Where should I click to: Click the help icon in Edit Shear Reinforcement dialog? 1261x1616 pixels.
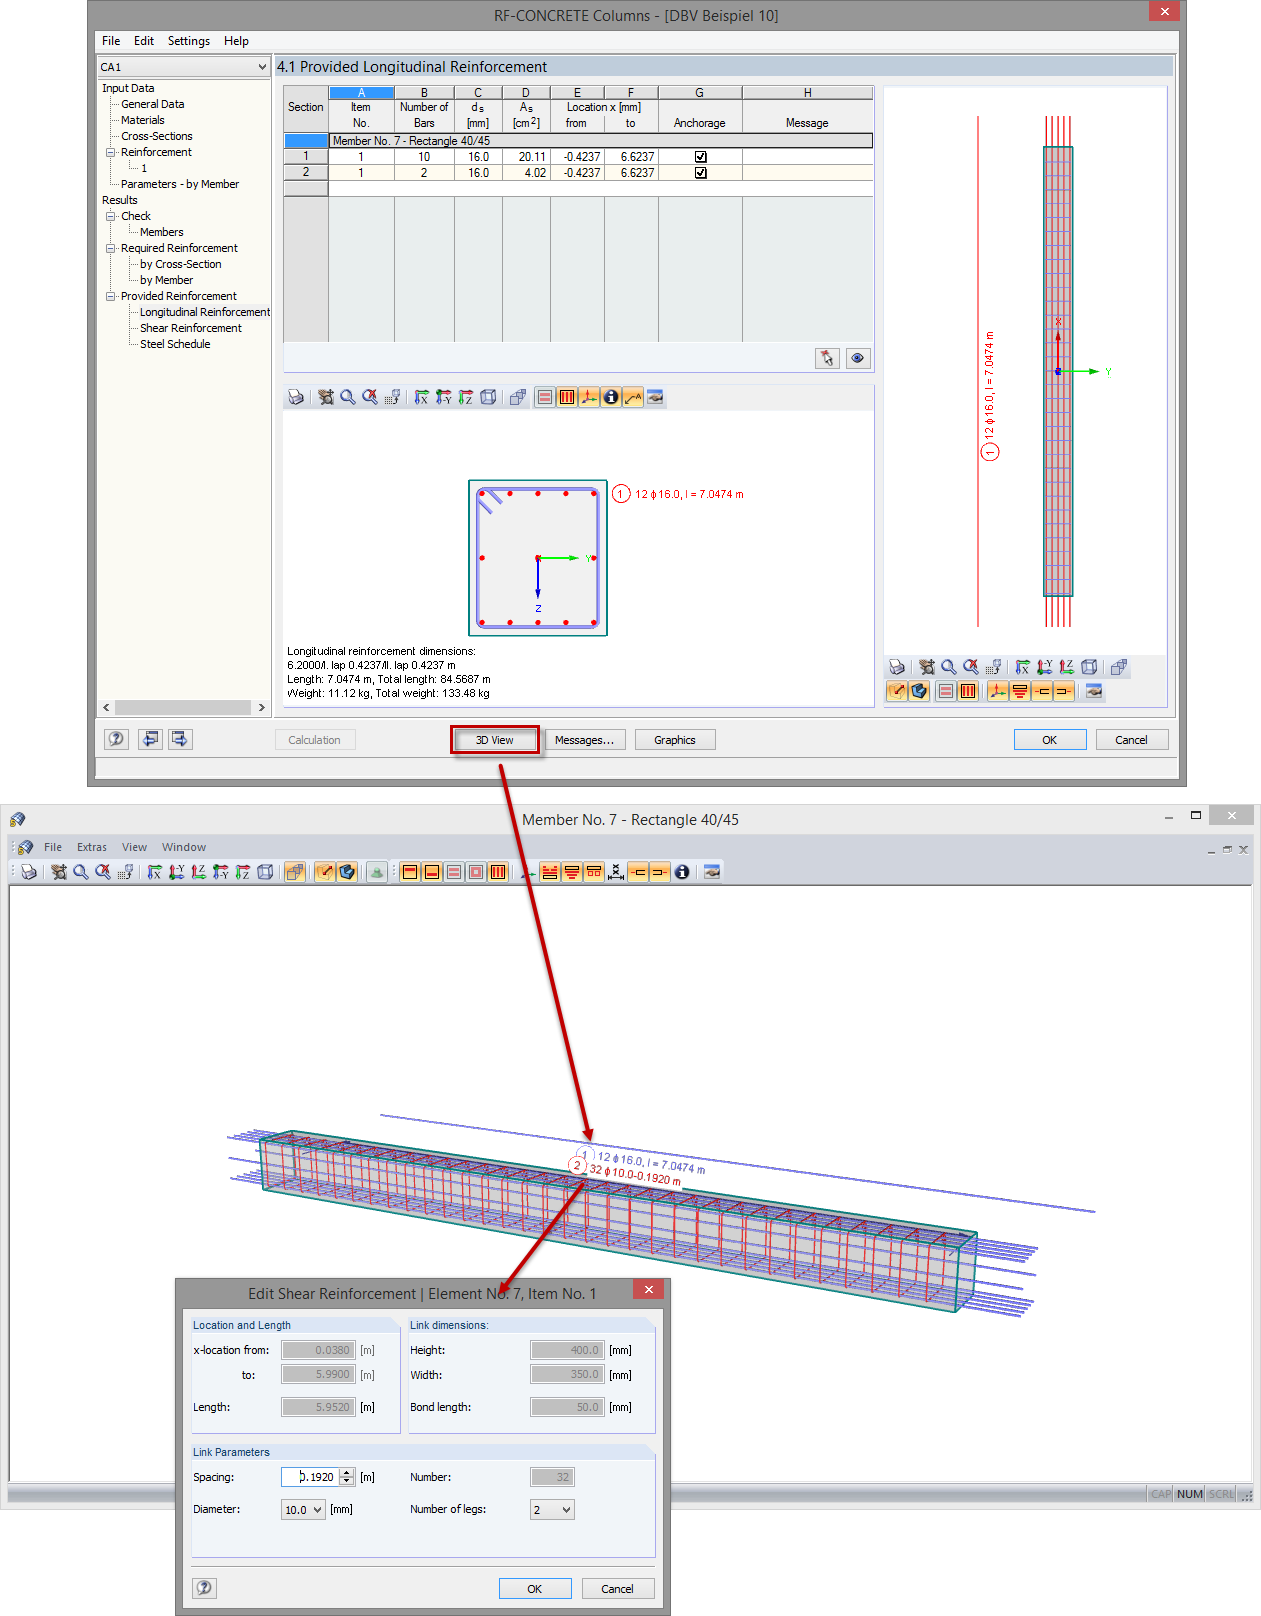click(x=205, y=1588)
